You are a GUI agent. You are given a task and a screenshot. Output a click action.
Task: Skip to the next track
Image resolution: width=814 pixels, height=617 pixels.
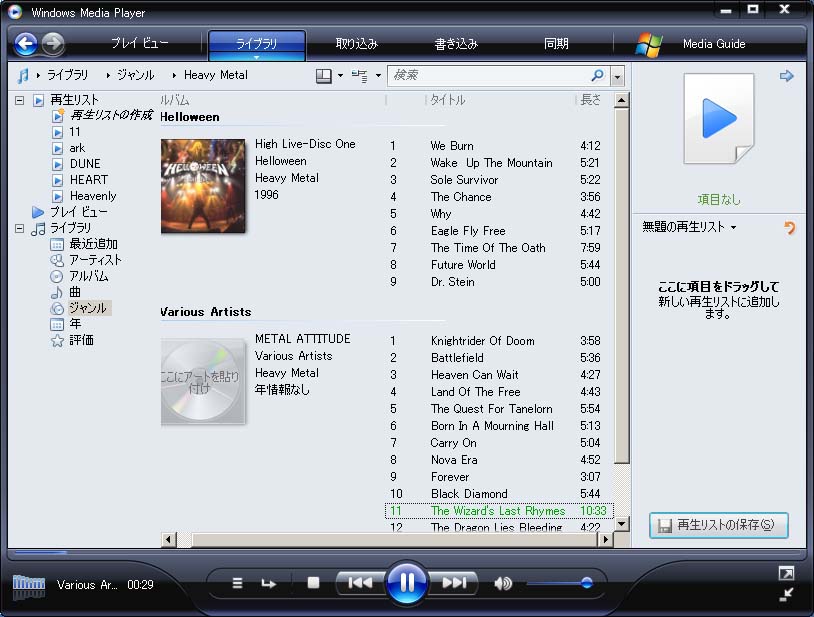coord(454,583)
